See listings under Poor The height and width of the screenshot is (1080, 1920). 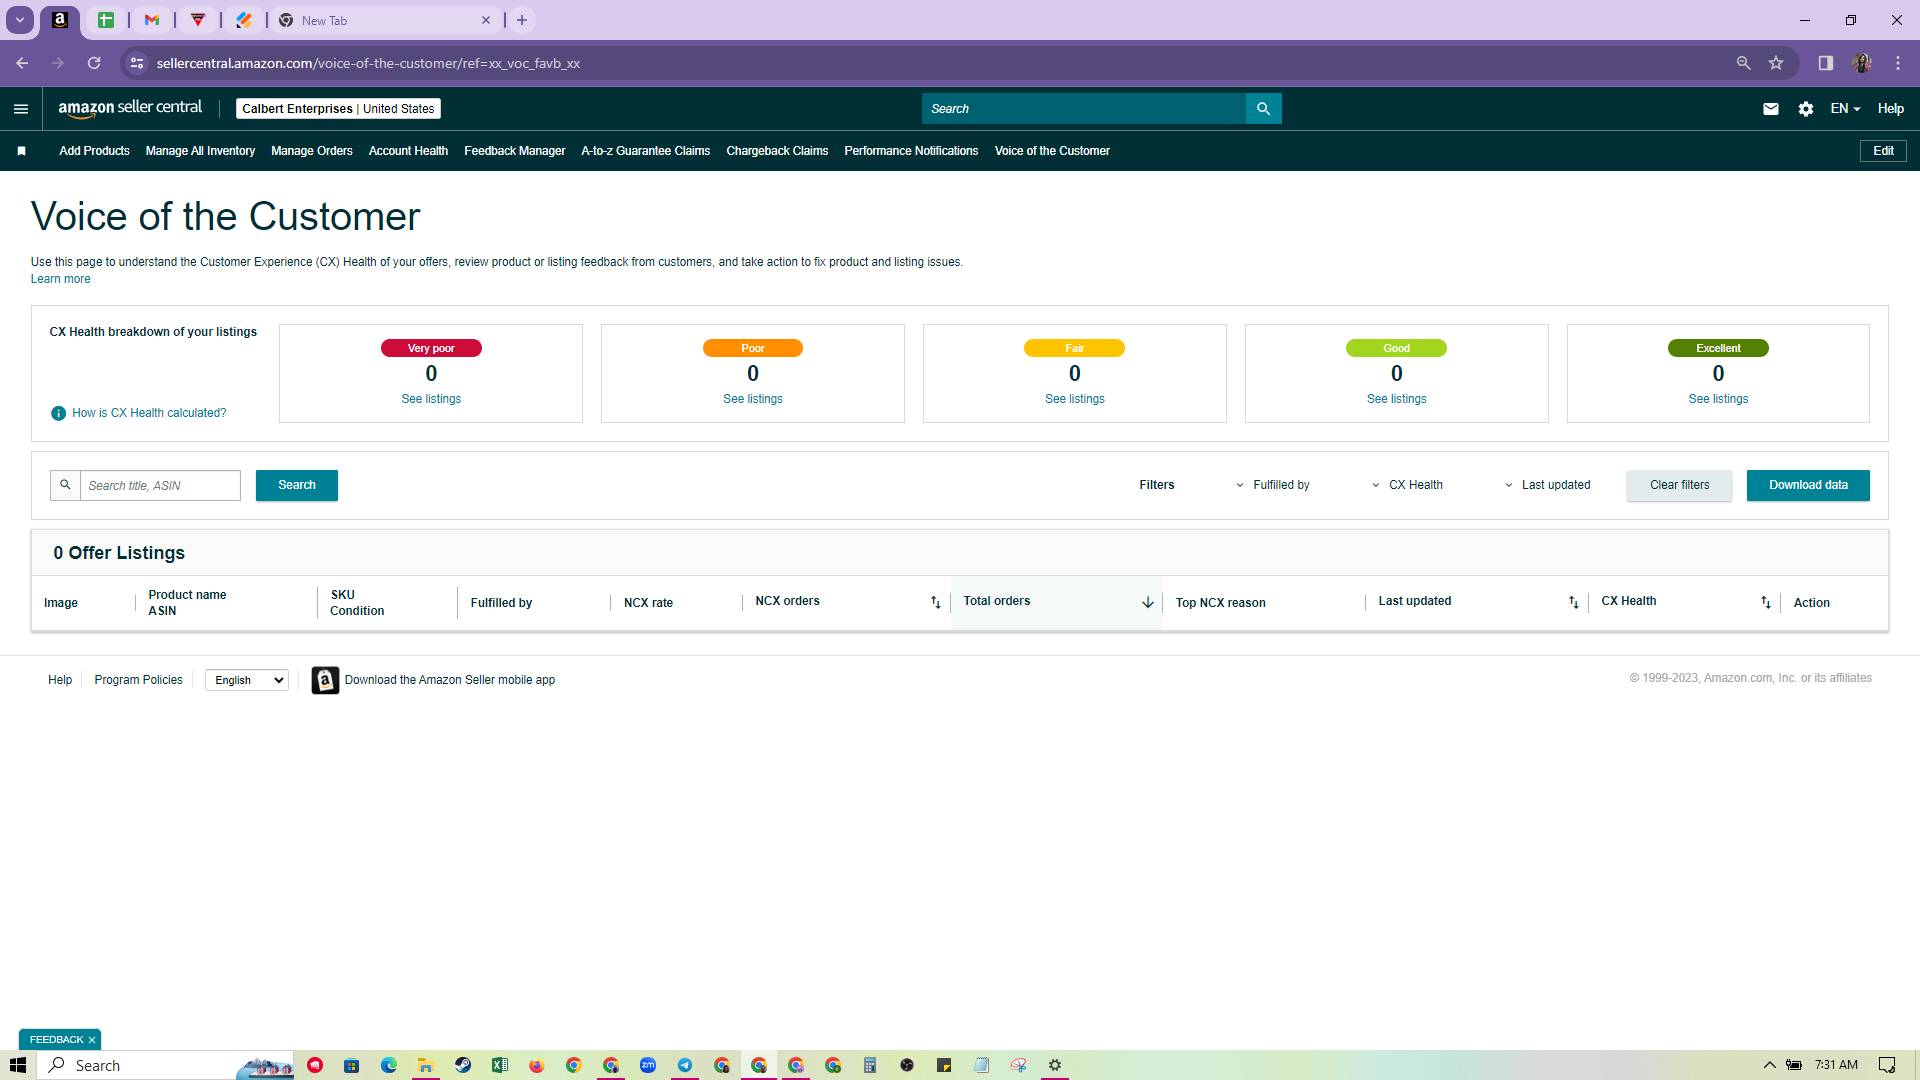point(753,399)
